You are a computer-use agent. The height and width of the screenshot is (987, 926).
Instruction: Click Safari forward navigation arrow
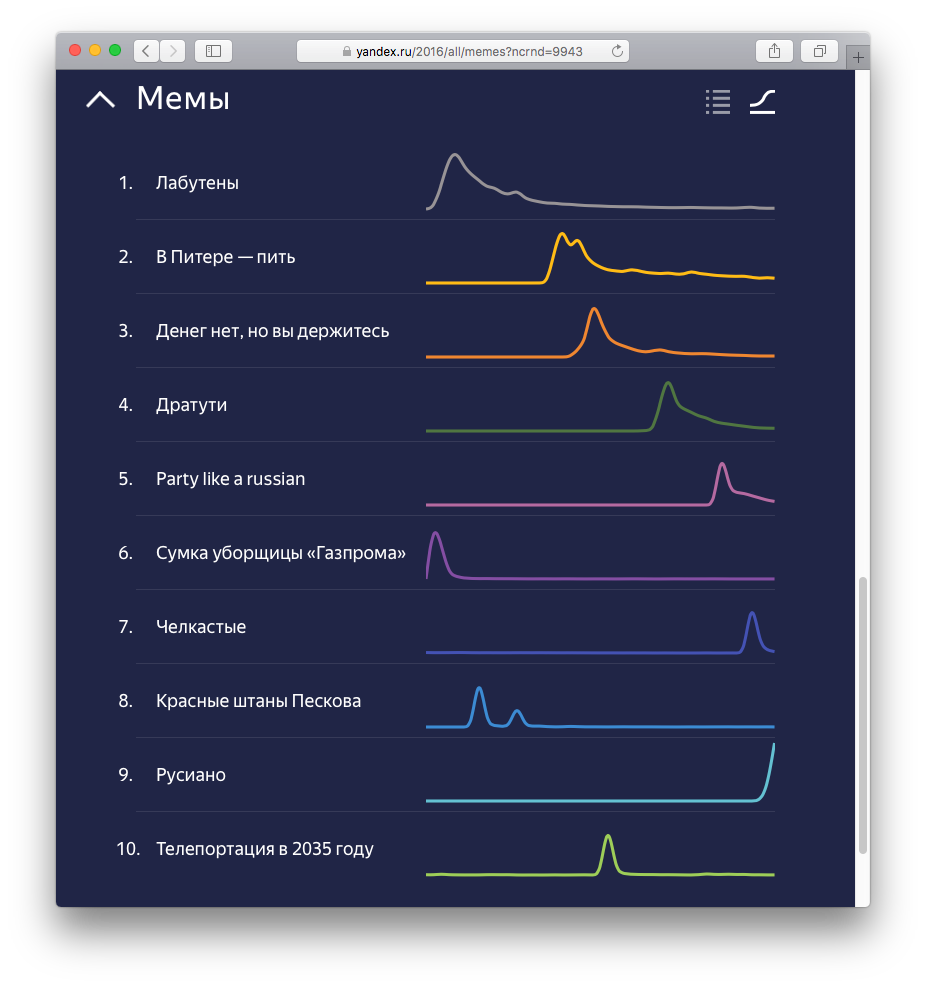point(172,50)
